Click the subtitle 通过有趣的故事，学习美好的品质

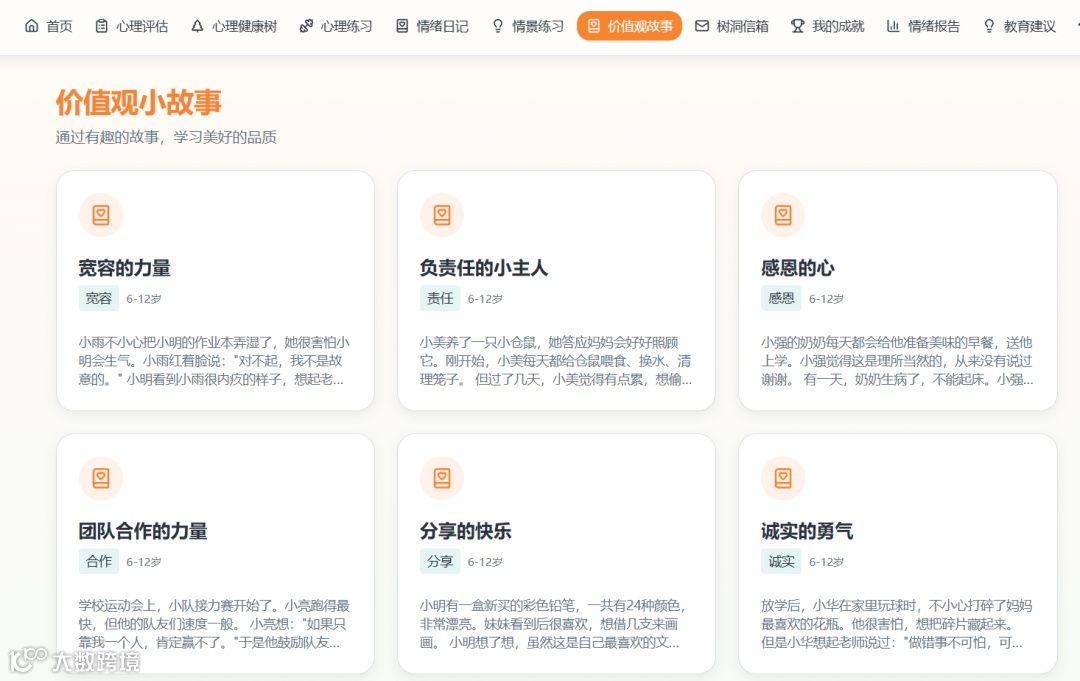166,137
